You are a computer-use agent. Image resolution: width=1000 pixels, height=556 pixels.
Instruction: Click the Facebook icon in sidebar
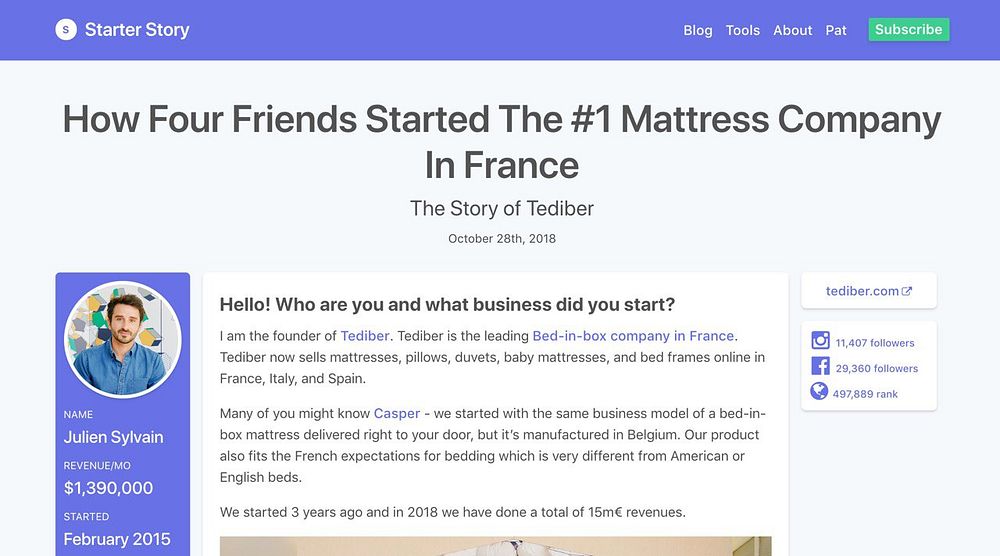[x=820, y=367]
